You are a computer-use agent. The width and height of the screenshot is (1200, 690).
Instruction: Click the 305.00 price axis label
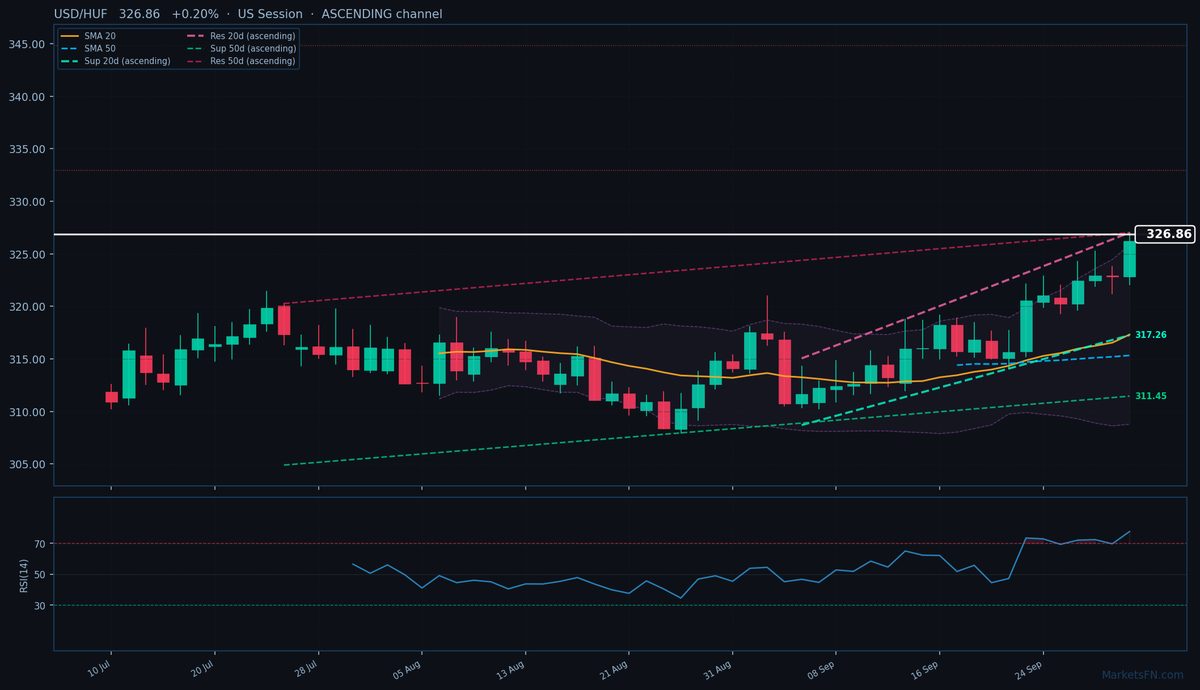(28, 464)
